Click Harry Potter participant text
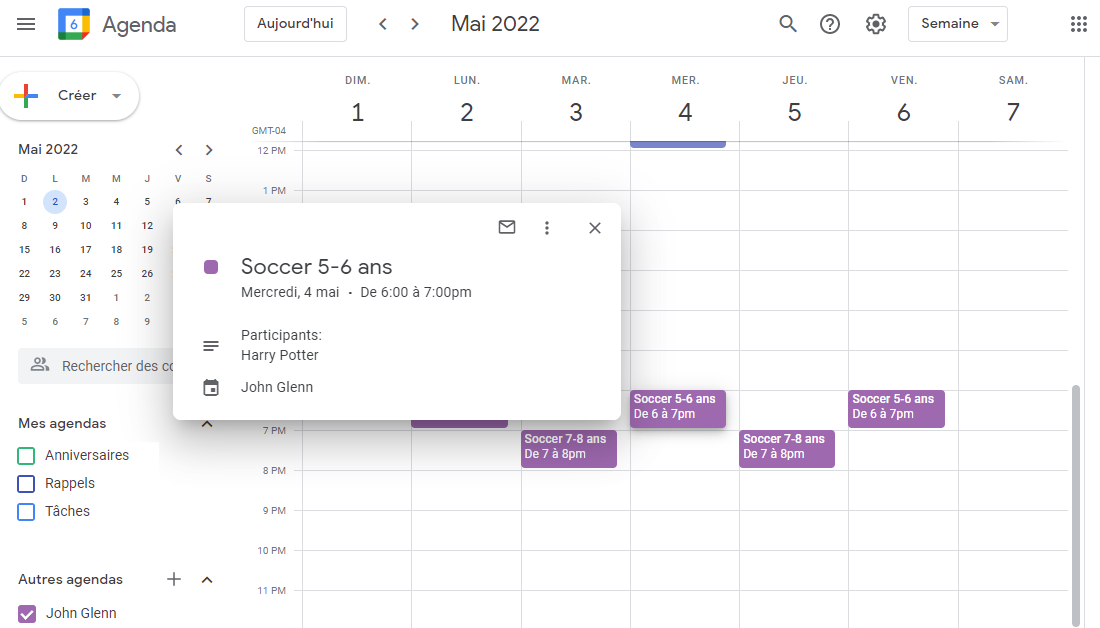Viewport: 1100px width, 628px height. (280, 355)
